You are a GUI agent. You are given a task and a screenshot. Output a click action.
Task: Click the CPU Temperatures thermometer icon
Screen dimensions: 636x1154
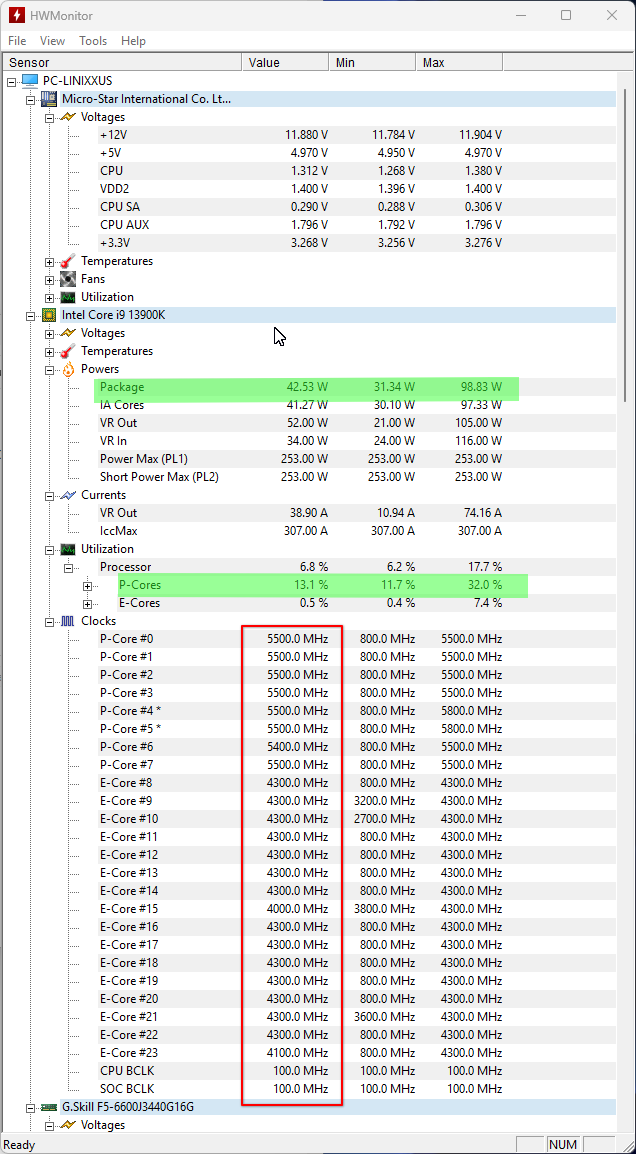68,351
